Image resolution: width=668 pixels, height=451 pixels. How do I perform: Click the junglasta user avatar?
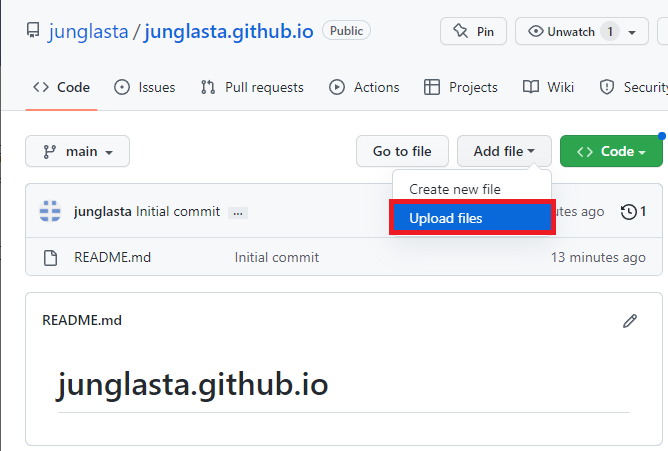coord(50,211)
